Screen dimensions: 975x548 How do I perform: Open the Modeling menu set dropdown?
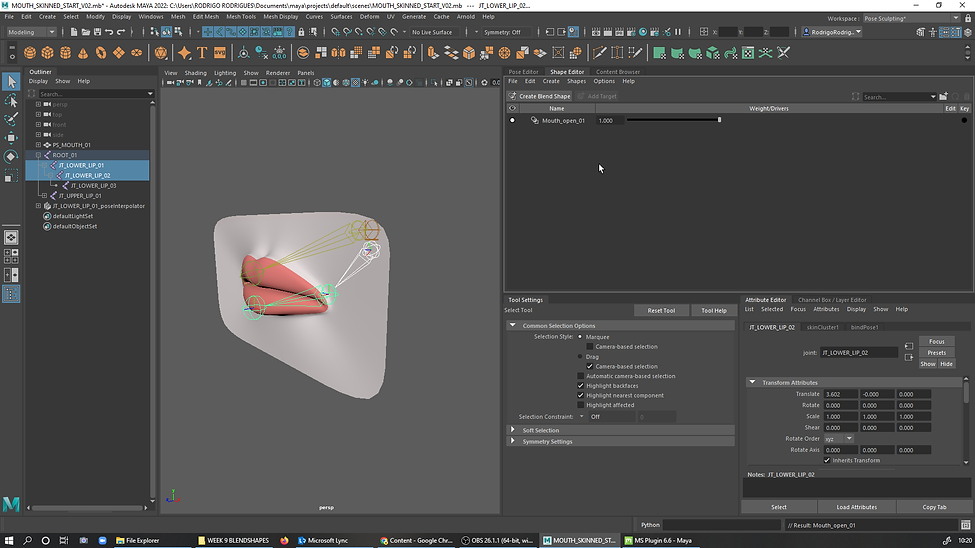pyautogui.click(x=31, y=32)
